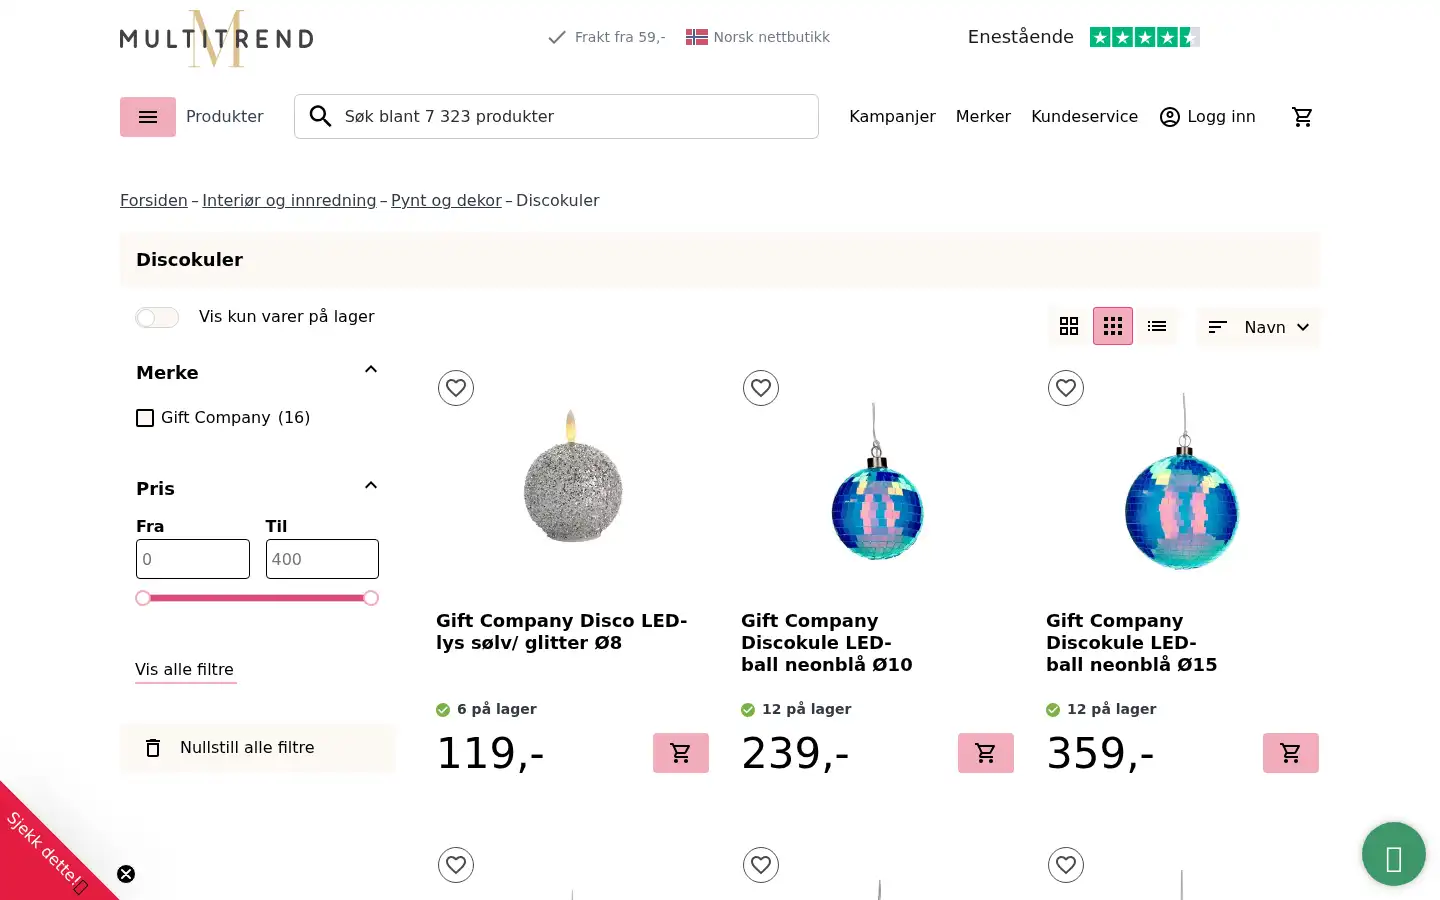Click the Norsk nettbutikk text
The image size is (1440, 900).
click(772, 37)
